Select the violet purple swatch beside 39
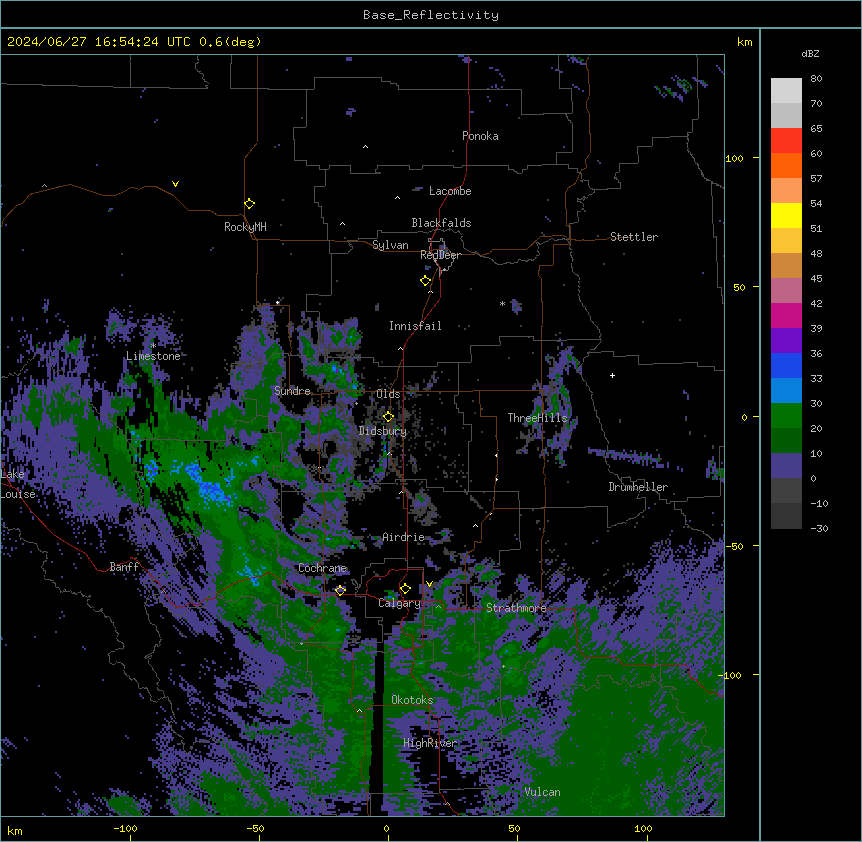The width and height of the screenshot is (862, 842). (786, 341)
